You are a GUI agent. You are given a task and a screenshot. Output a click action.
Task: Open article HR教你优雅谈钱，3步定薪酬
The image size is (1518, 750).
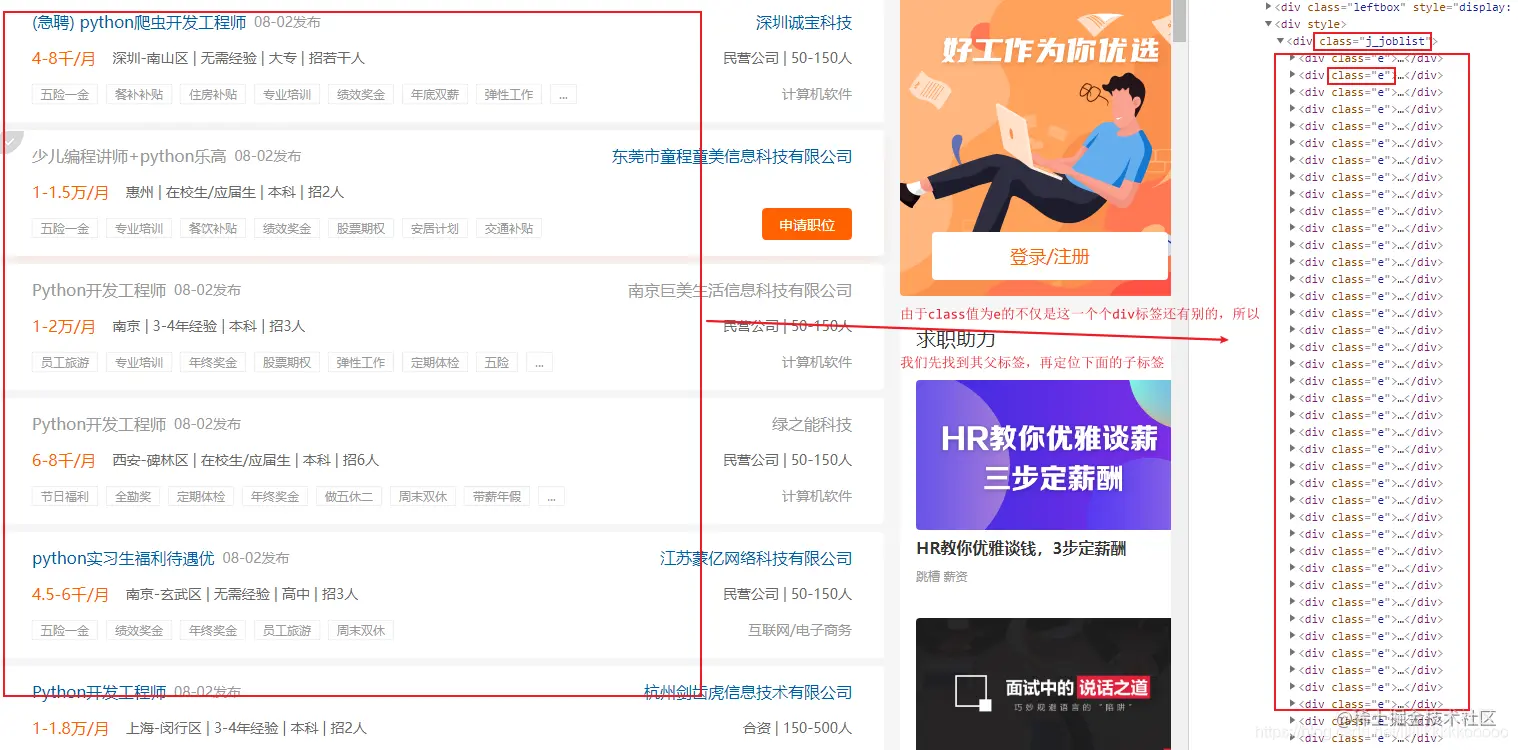click(x=1021, y=549)
